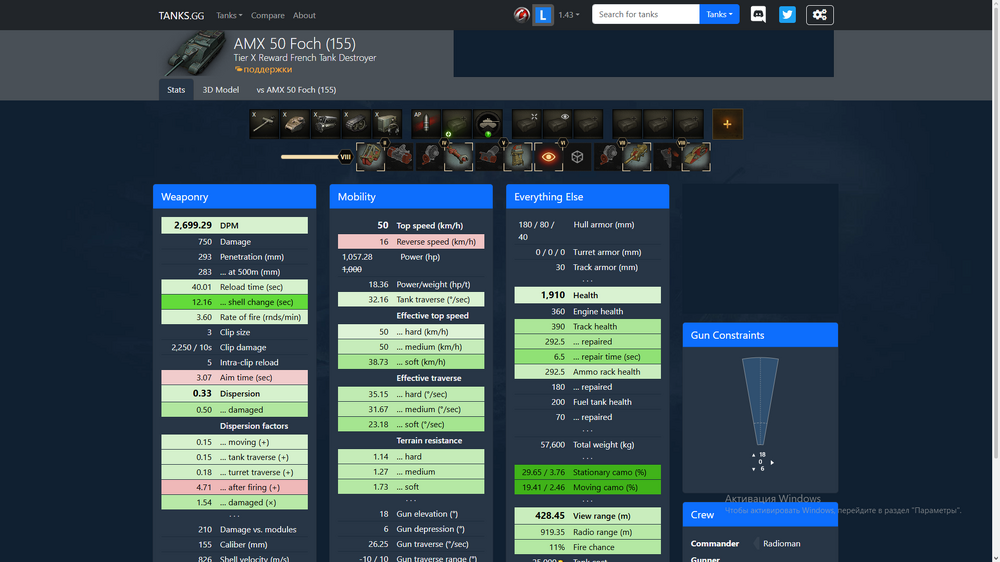Choose the AP shell ammo icon

tap(426, 124)
